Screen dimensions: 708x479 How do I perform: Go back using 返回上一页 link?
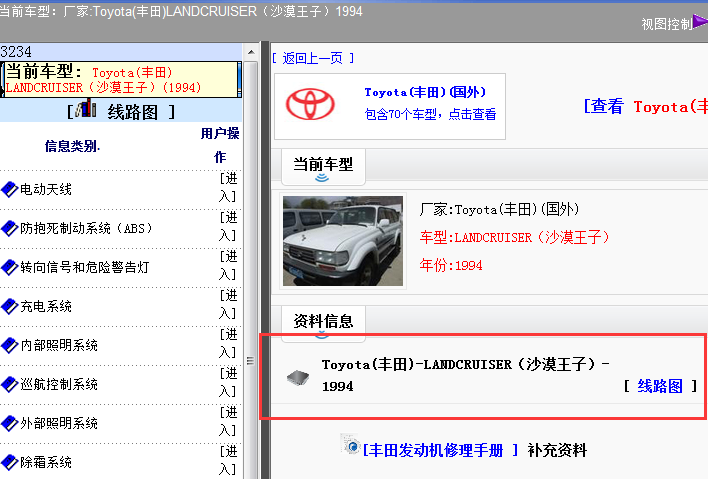click(312, 58)
